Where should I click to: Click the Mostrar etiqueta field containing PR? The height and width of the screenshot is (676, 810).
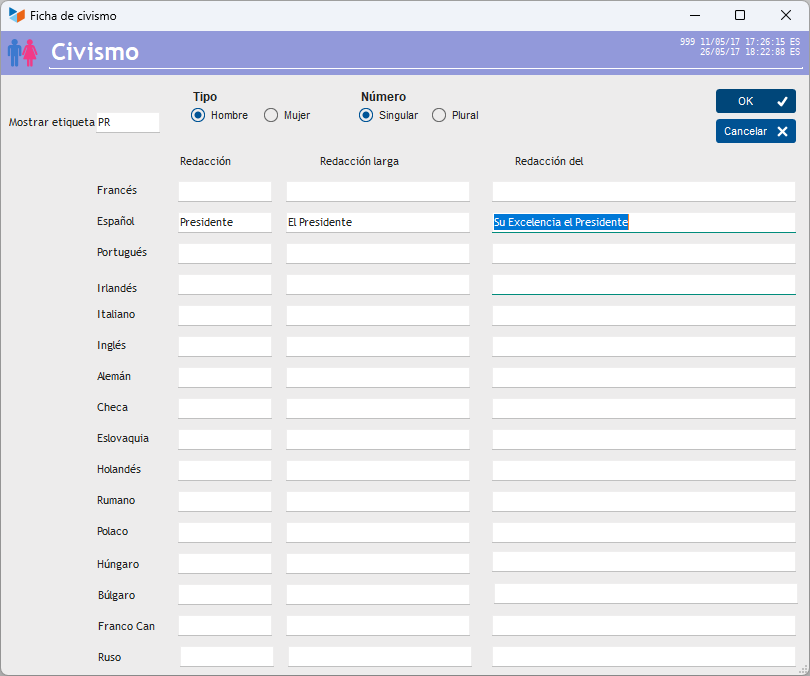point(127,122)
